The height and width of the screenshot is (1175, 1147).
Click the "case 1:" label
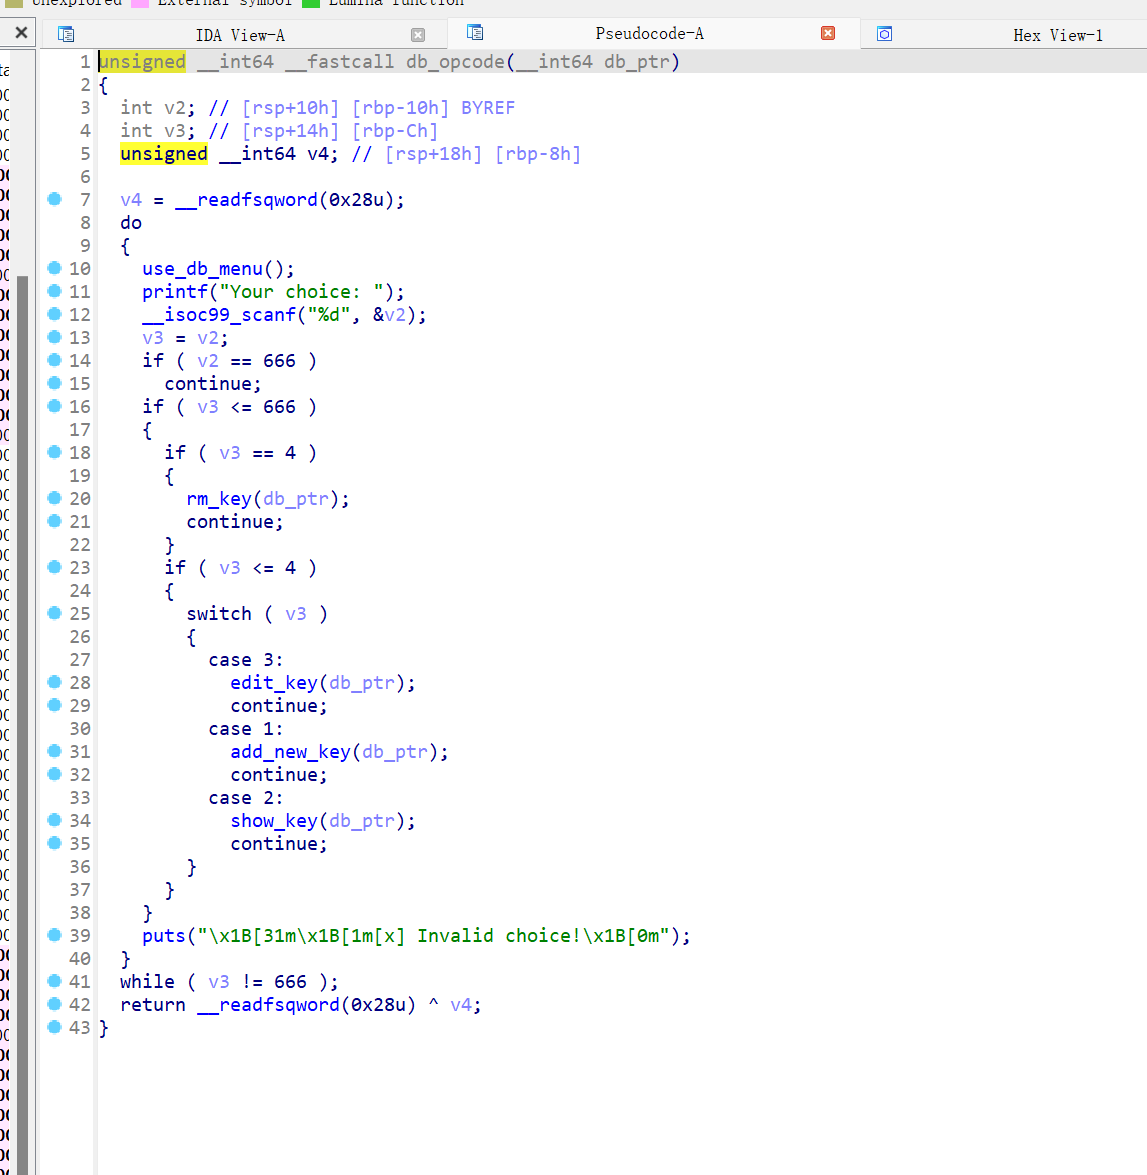pyautogui.click(x=246, y=729)
